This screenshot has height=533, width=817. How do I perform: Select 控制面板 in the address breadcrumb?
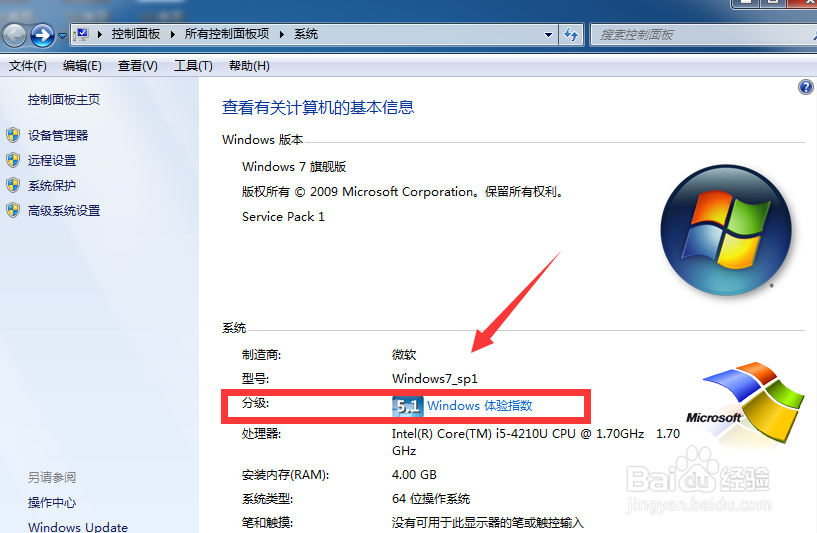point(135,34)
